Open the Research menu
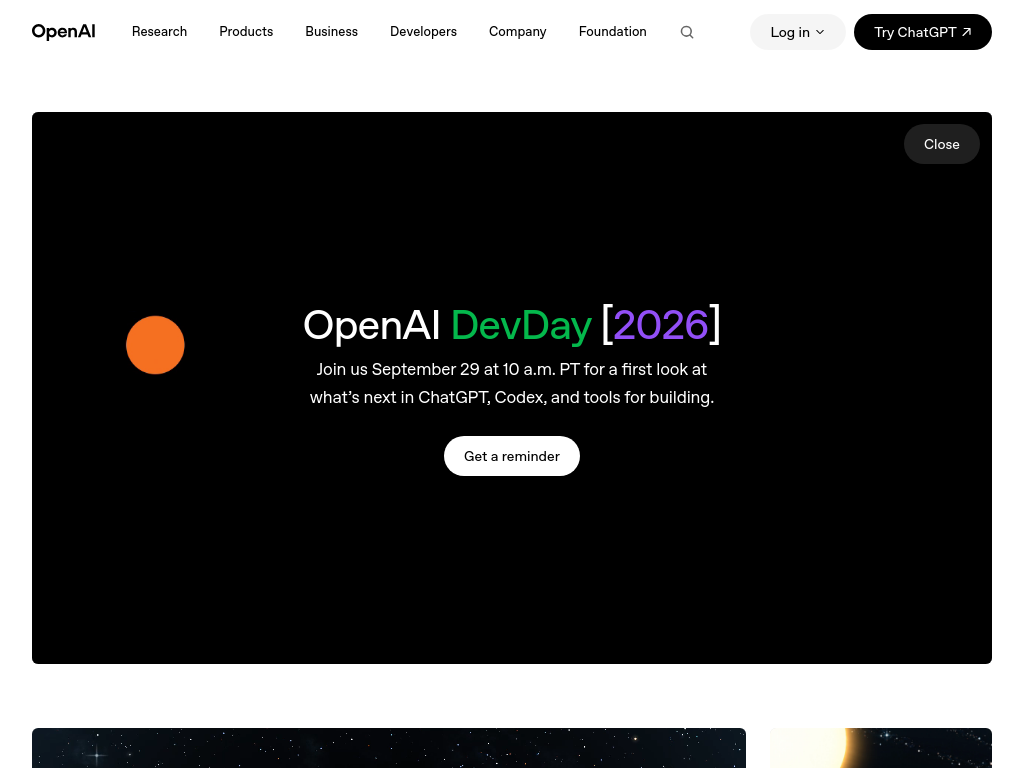The width and height of the screenshot is (1024, 768). [x=159, y=31]
